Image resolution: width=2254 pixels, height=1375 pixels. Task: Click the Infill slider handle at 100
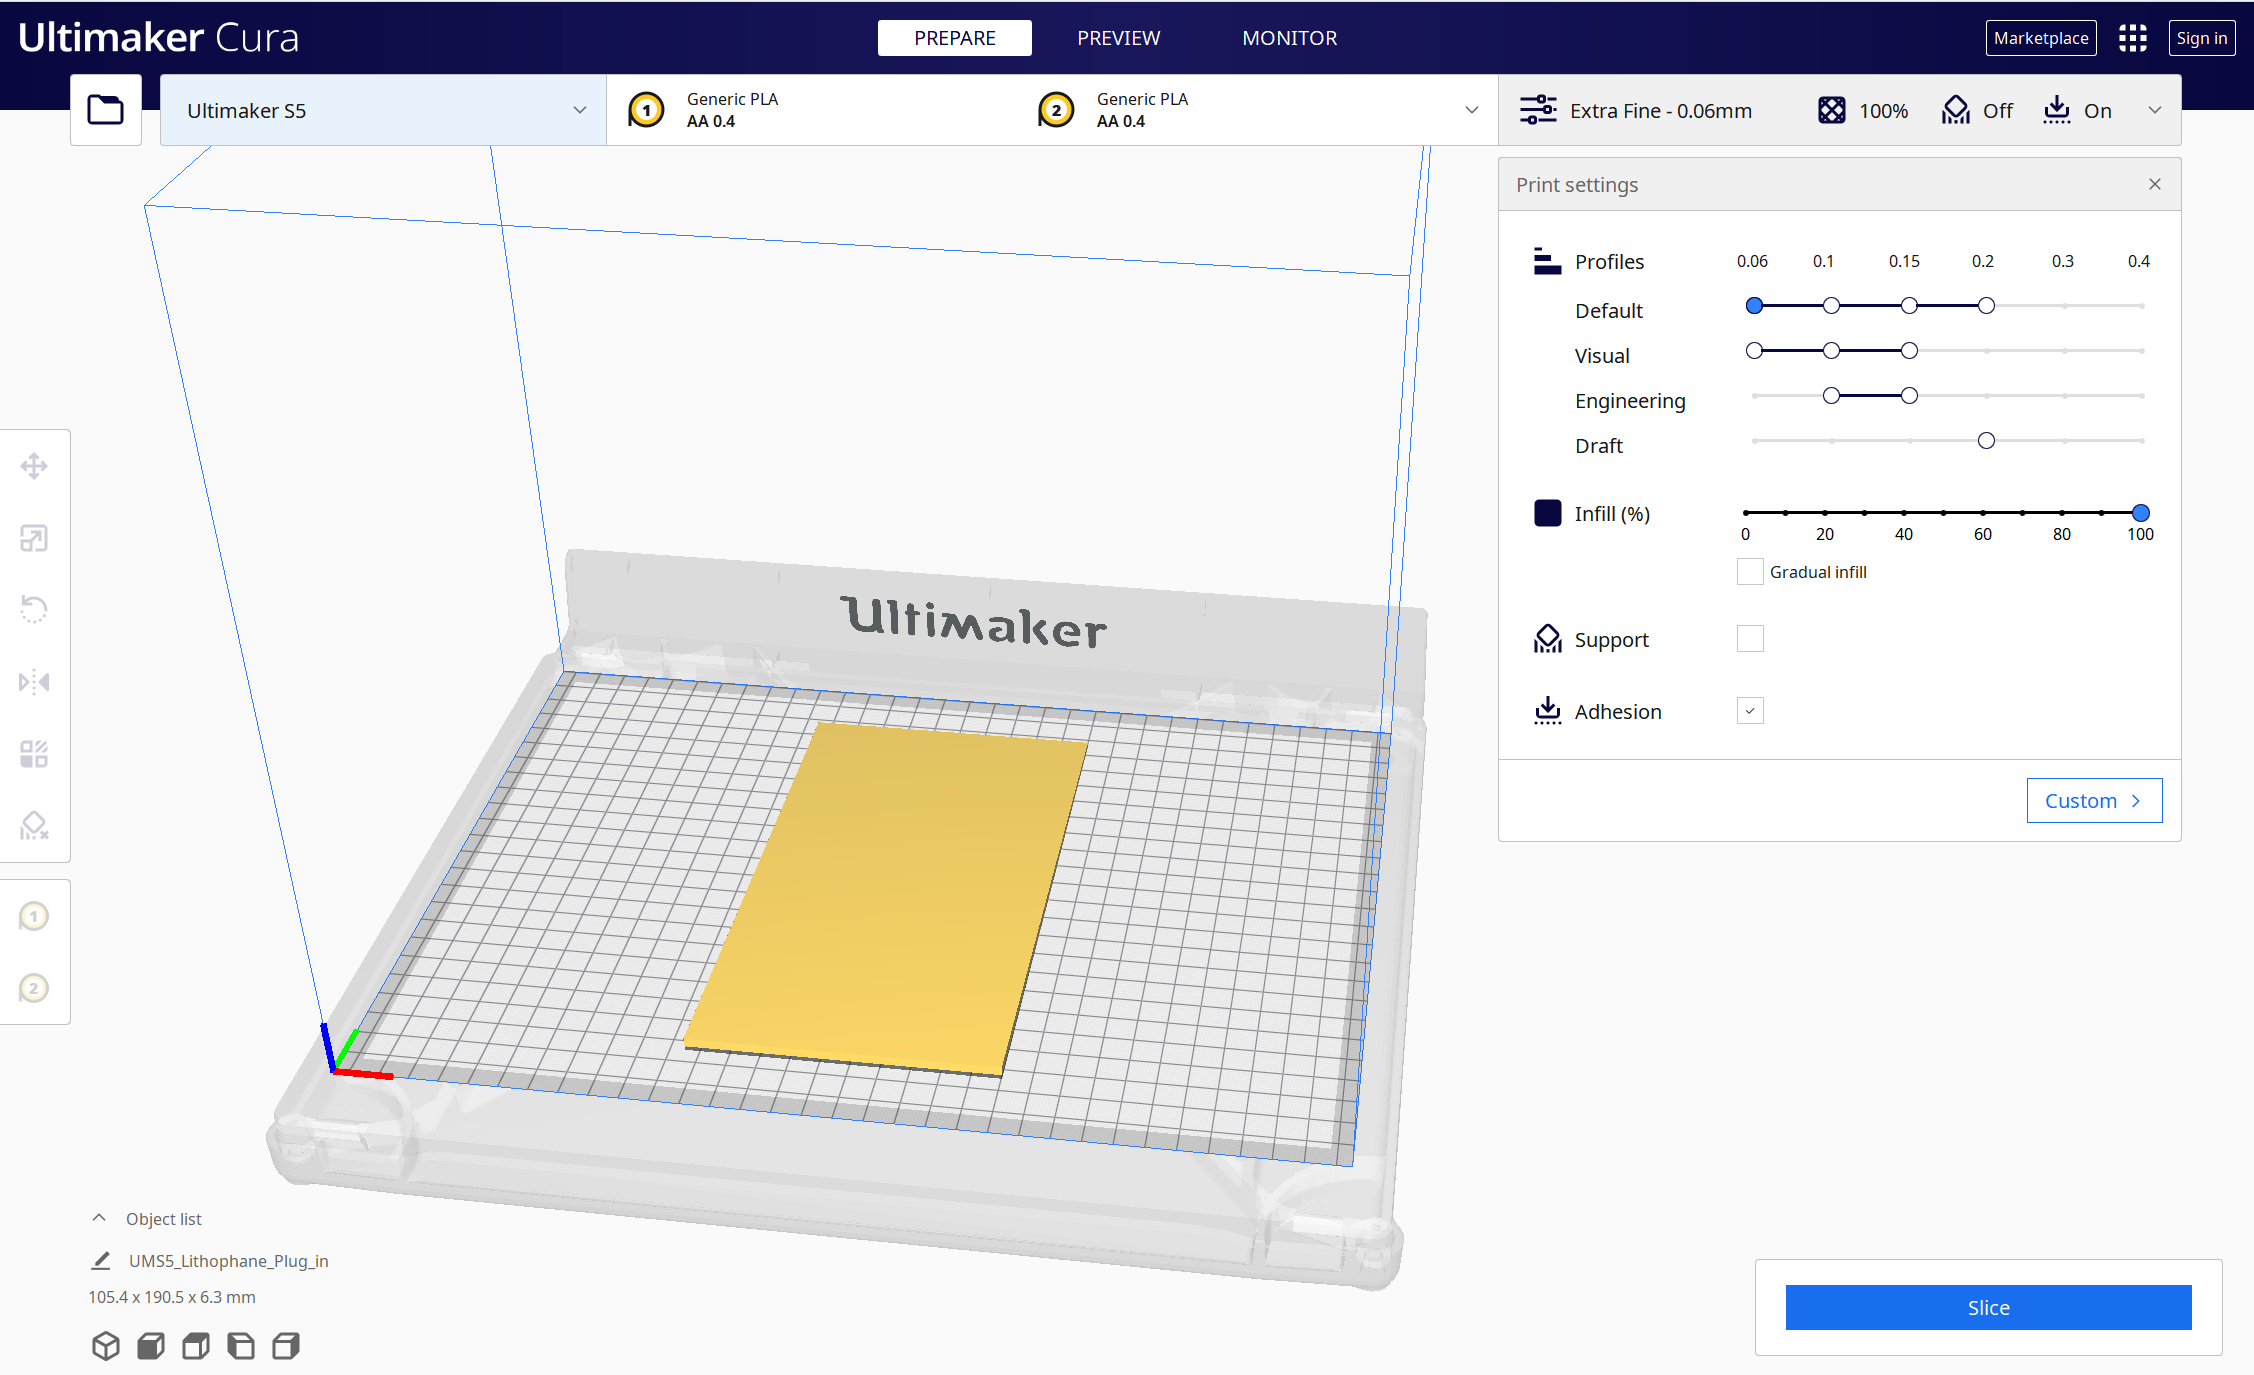coord(2140,513)
